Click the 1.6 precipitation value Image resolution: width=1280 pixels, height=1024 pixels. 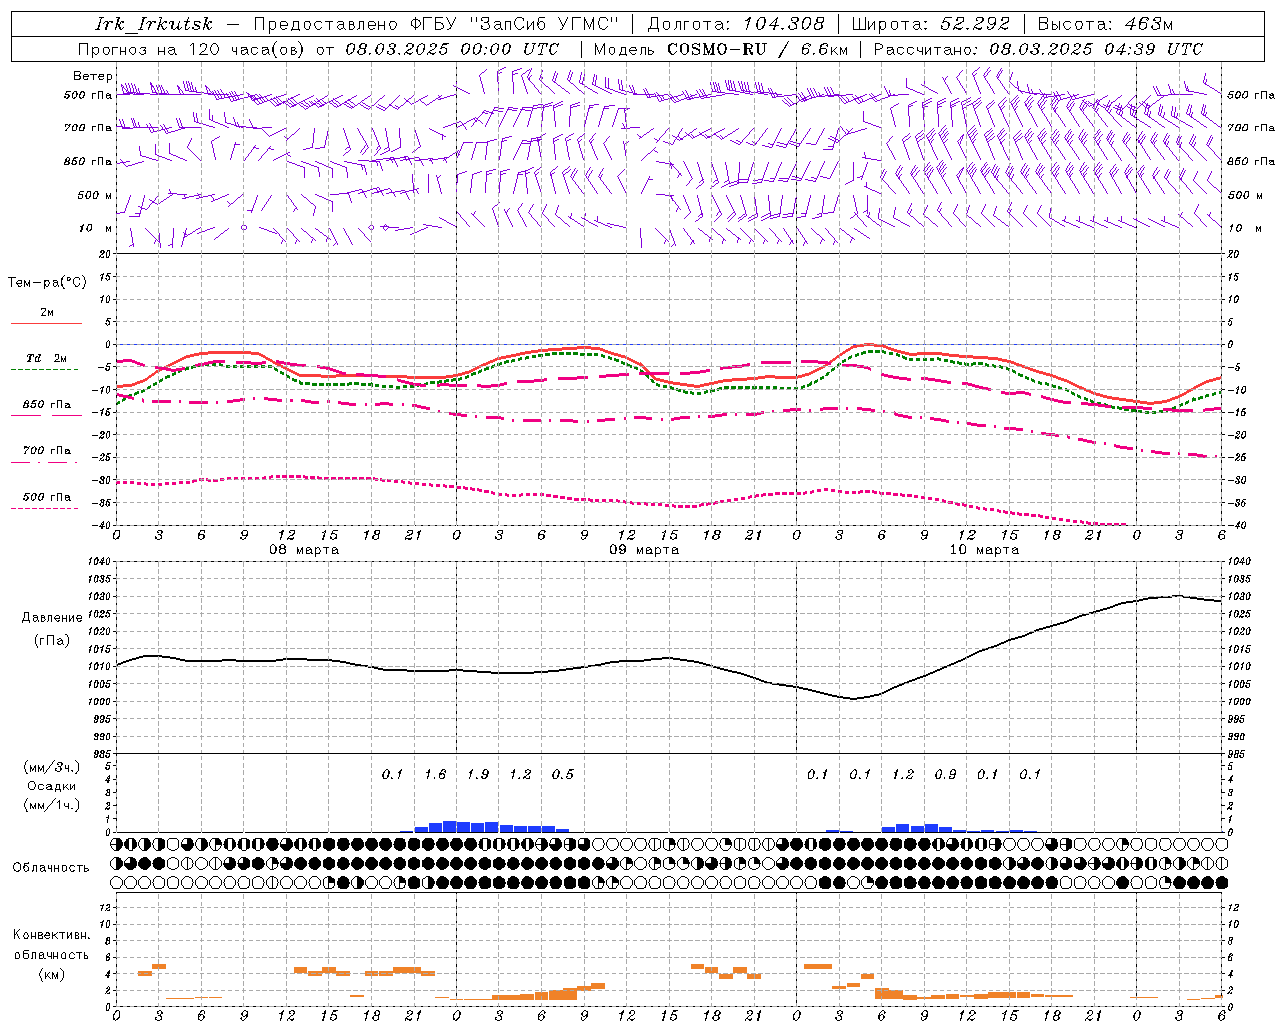435,774
